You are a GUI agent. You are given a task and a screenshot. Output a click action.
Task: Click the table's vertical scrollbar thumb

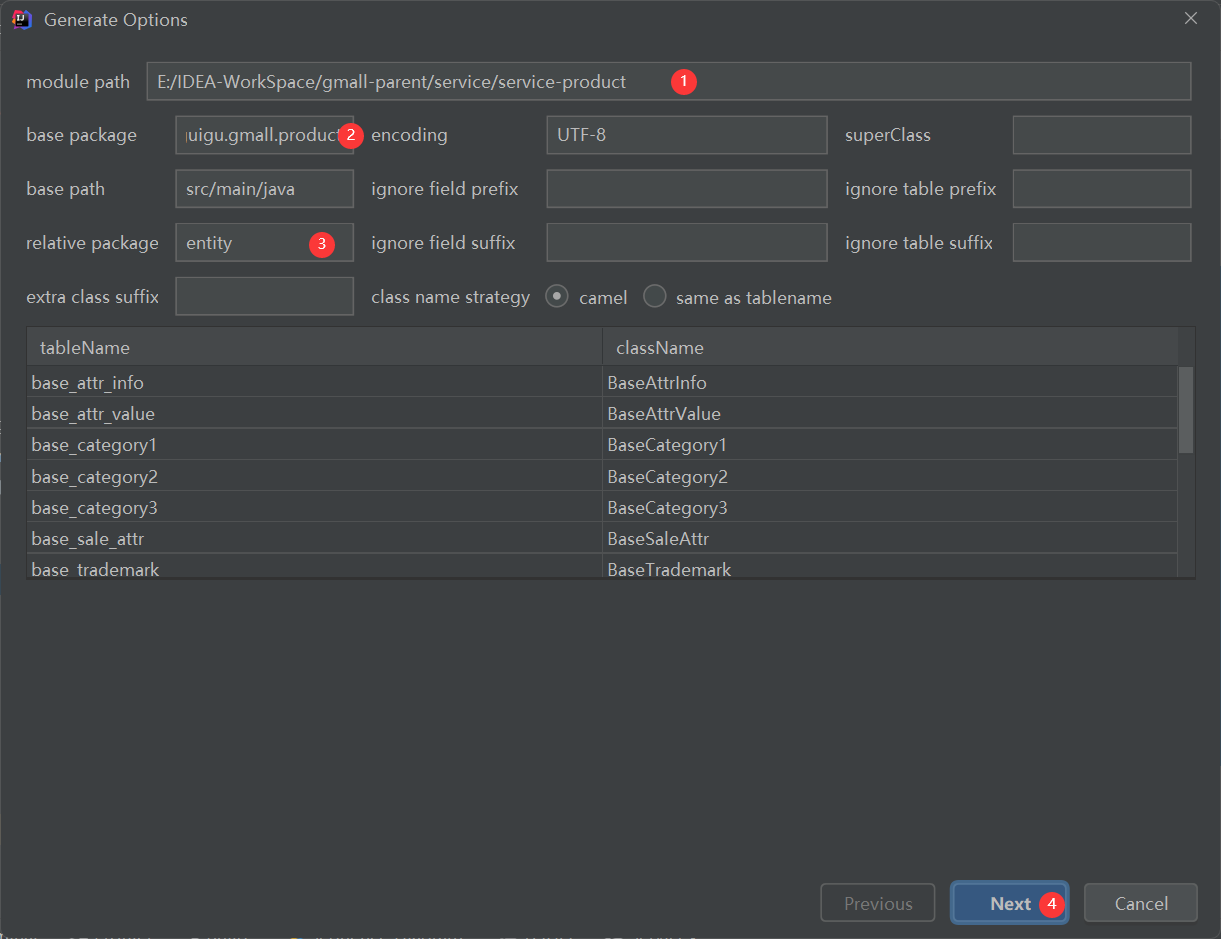click(1186, 410)
